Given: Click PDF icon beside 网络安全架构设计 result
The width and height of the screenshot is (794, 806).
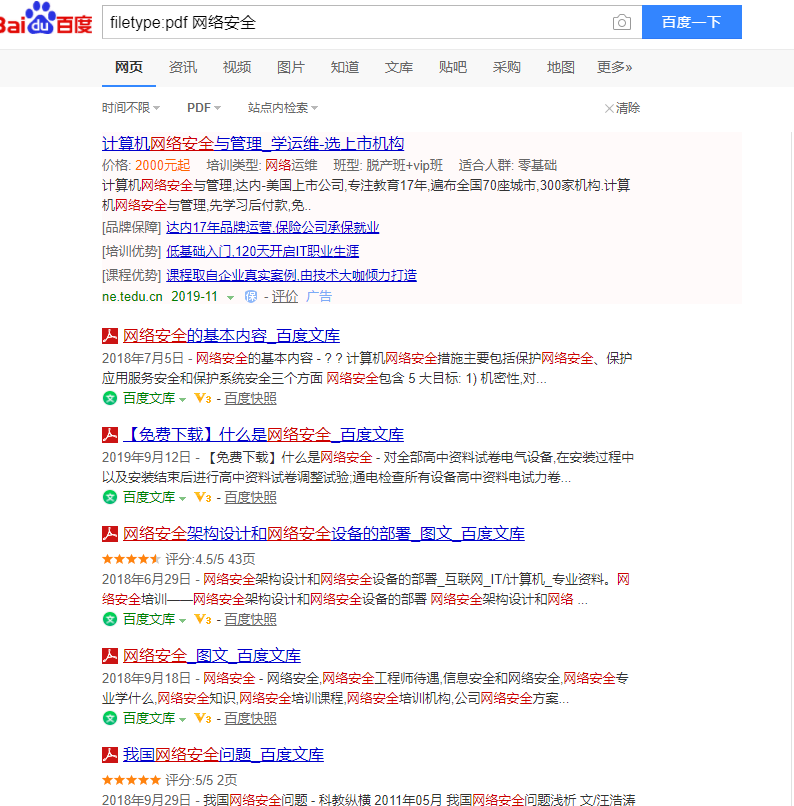Looking at the screenshot, I should [x=110, y=534].
